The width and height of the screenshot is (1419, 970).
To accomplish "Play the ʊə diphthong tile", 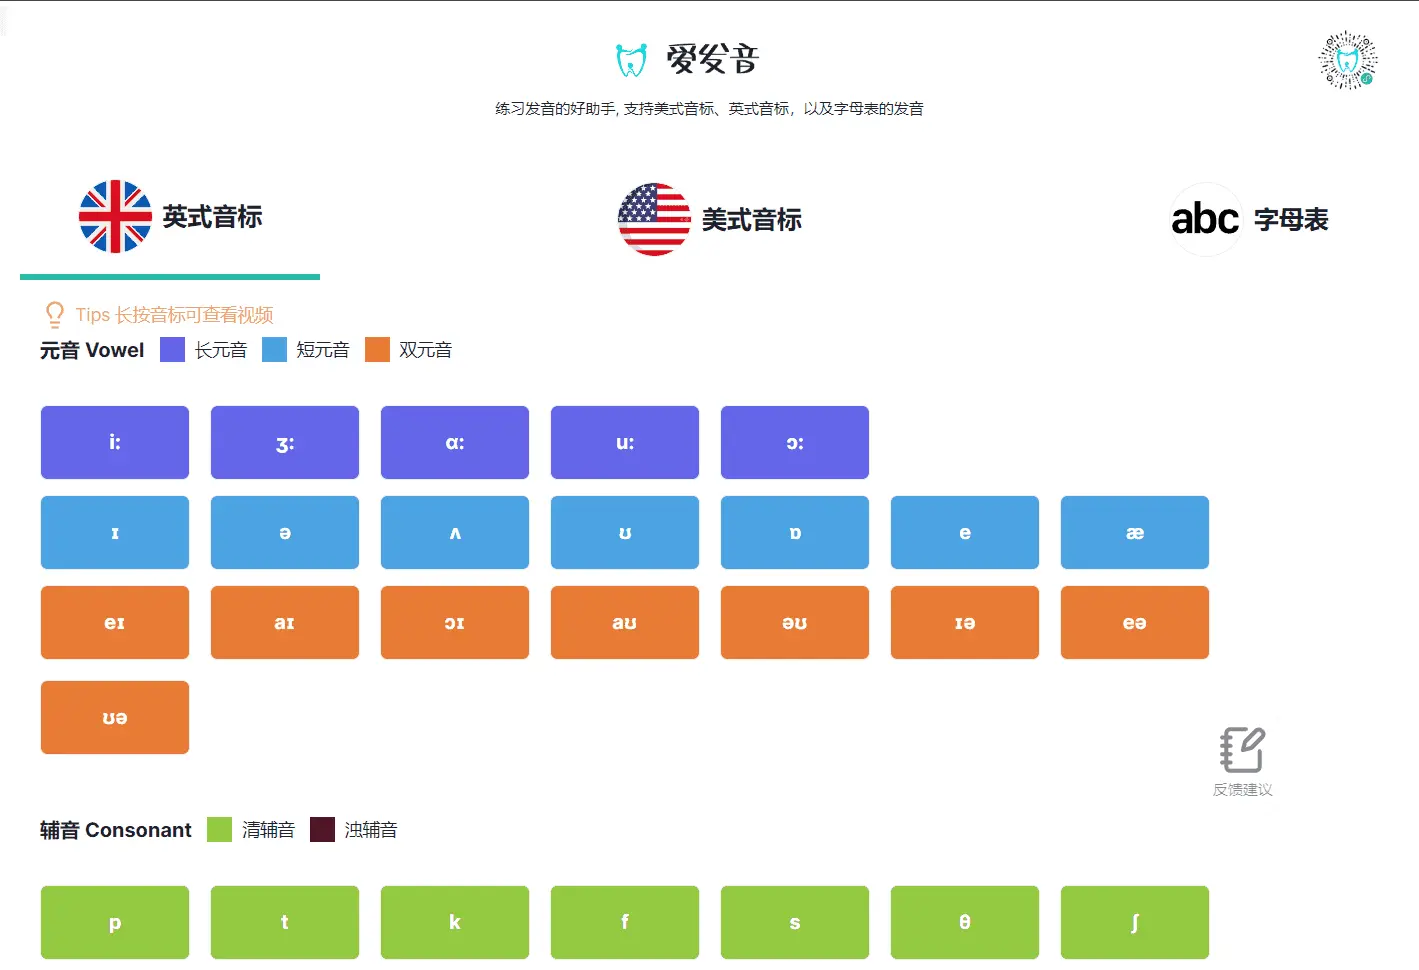I will click(114, 717).
